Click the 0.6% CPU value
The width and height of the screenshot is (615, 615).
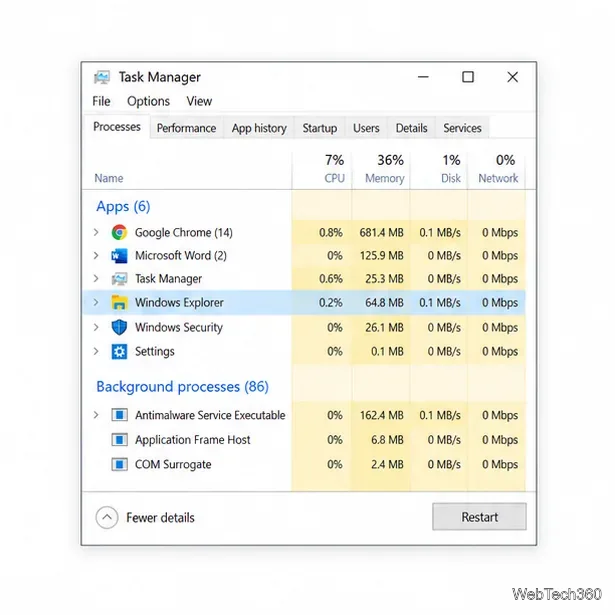[x=331, y=279]
